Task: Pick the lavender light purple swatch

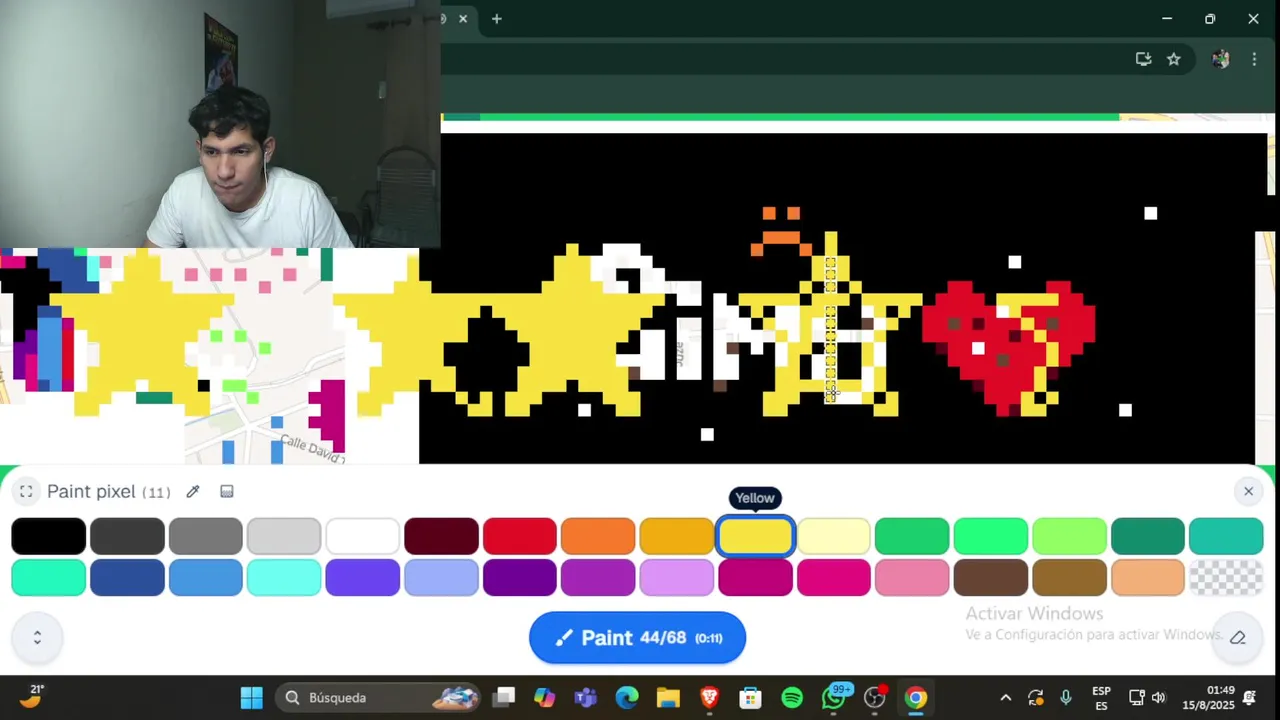Action: pos(676,578)
